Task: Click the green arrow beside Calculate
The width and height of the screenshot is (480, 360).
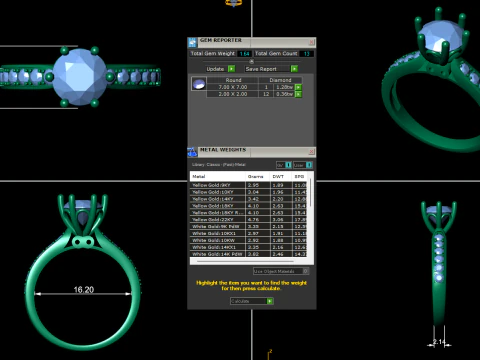Action: coord(270,301)
